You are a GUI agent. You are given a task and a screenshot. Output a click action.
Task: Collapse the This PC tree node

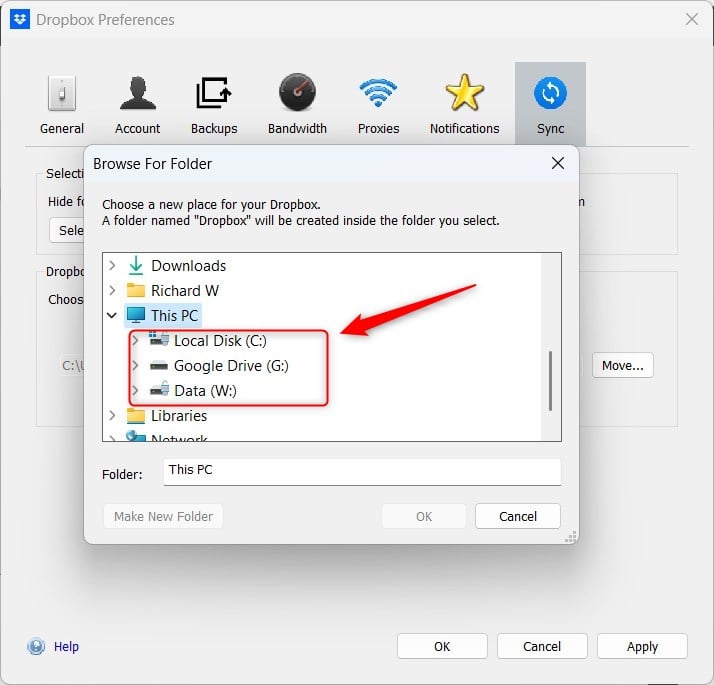coord(112,315)
